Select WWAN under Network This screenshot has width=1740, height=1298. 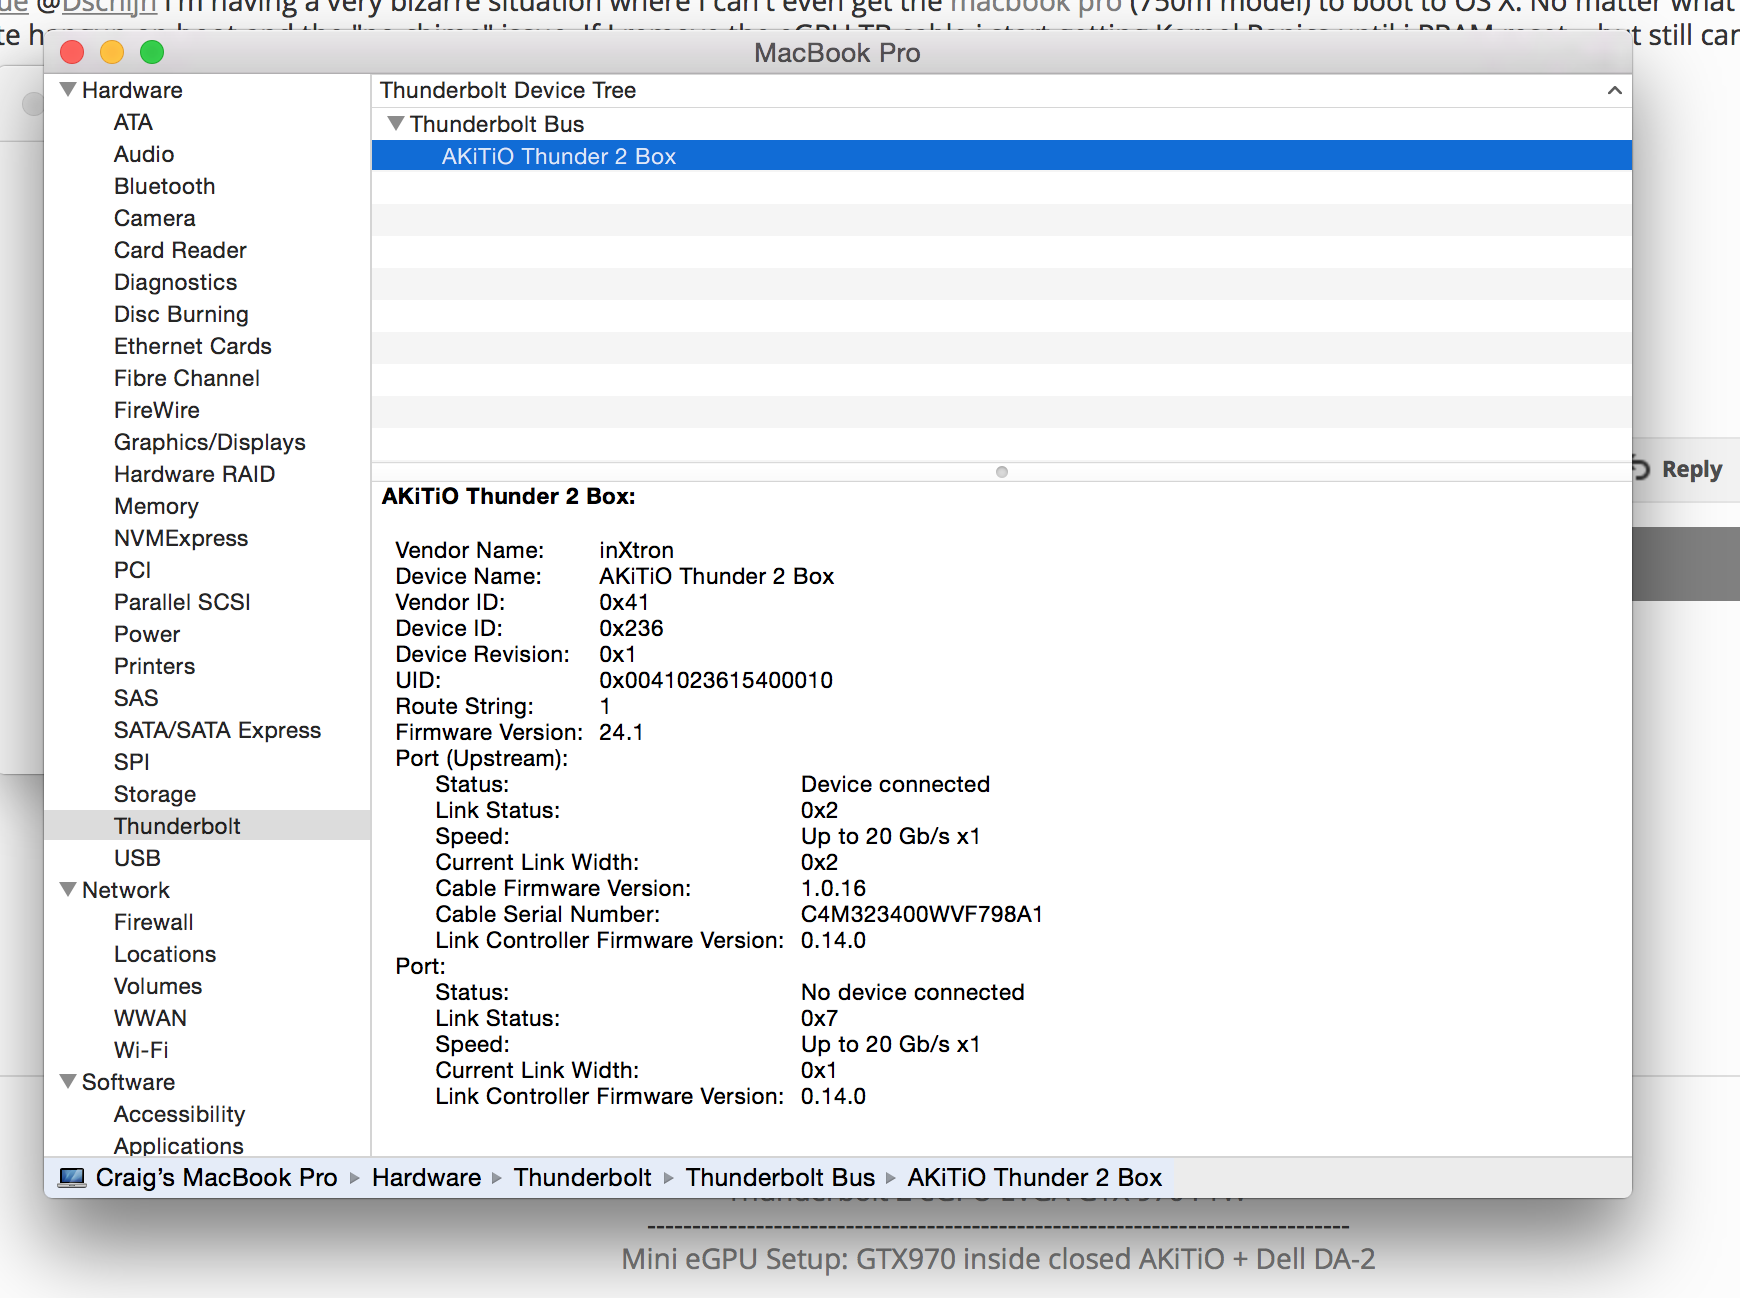click(150, 1018)
